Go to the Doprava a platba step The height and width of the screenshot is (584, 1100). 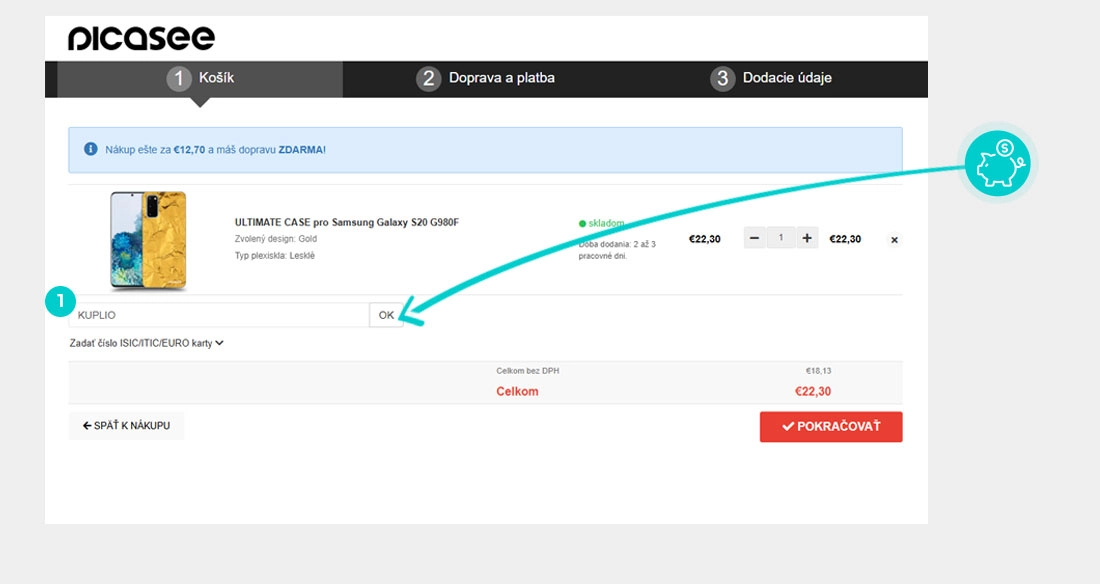[x=485, y=78]
